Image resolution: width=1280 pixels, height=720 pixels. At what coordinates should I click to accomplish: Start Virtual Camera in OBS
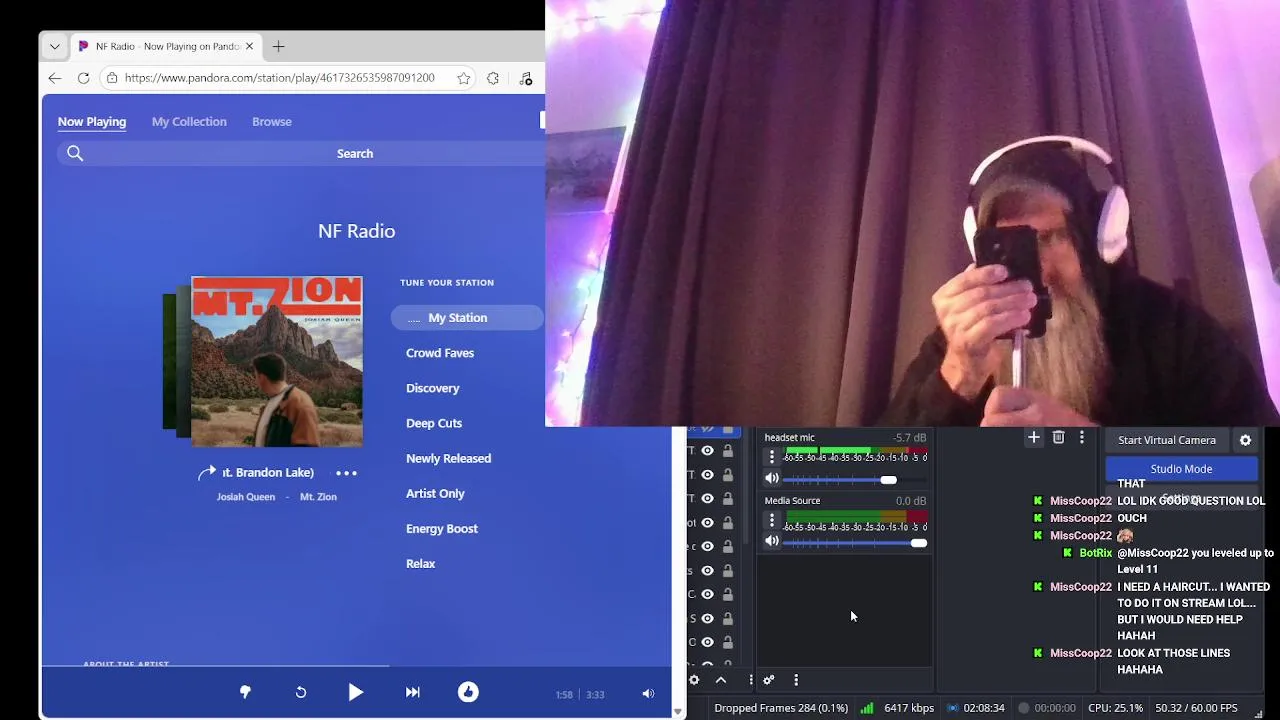click(x=1167, y=440)
